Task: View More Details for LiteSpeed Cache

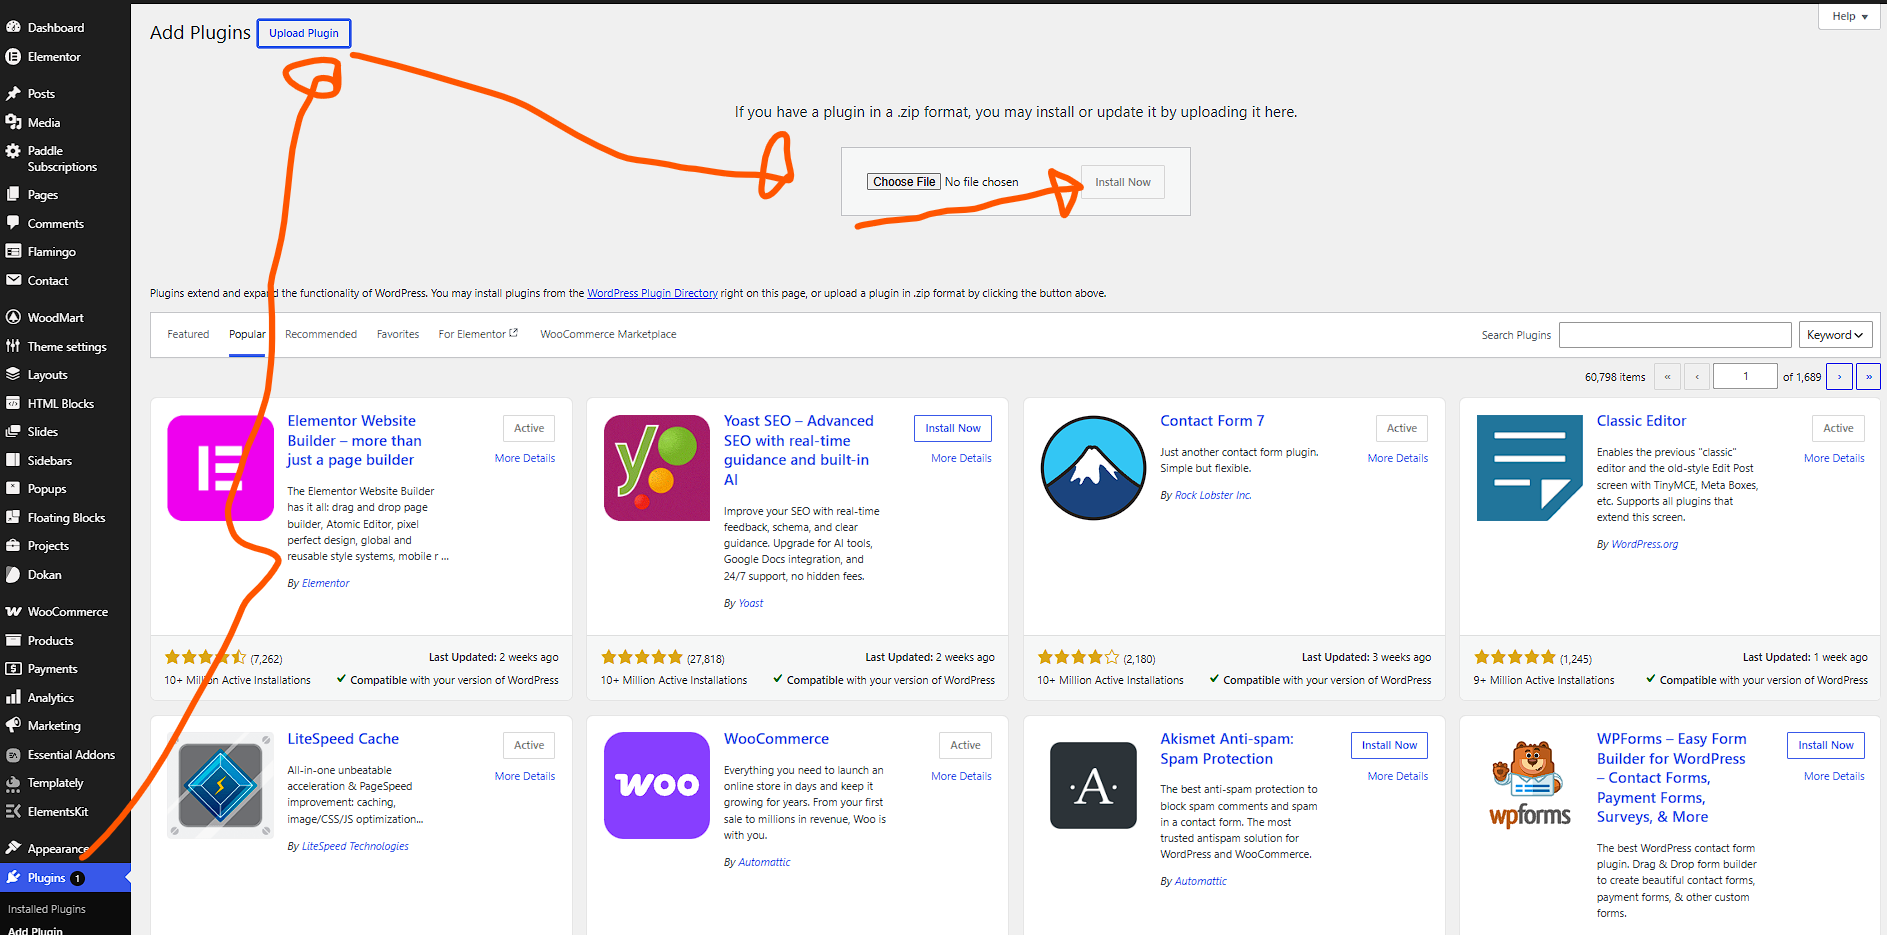Action: click(525, 776)
